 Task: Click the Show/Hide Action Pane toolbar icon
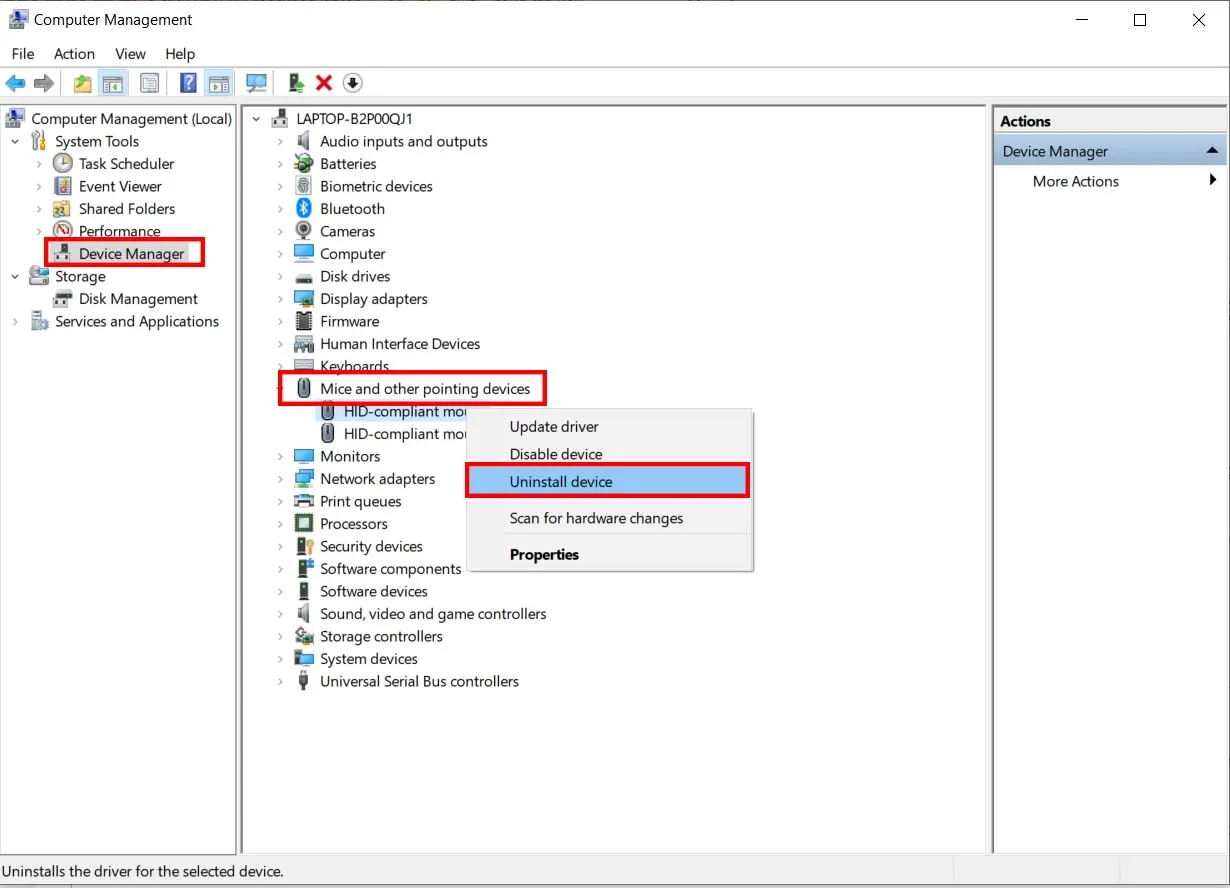click(219, 82)
